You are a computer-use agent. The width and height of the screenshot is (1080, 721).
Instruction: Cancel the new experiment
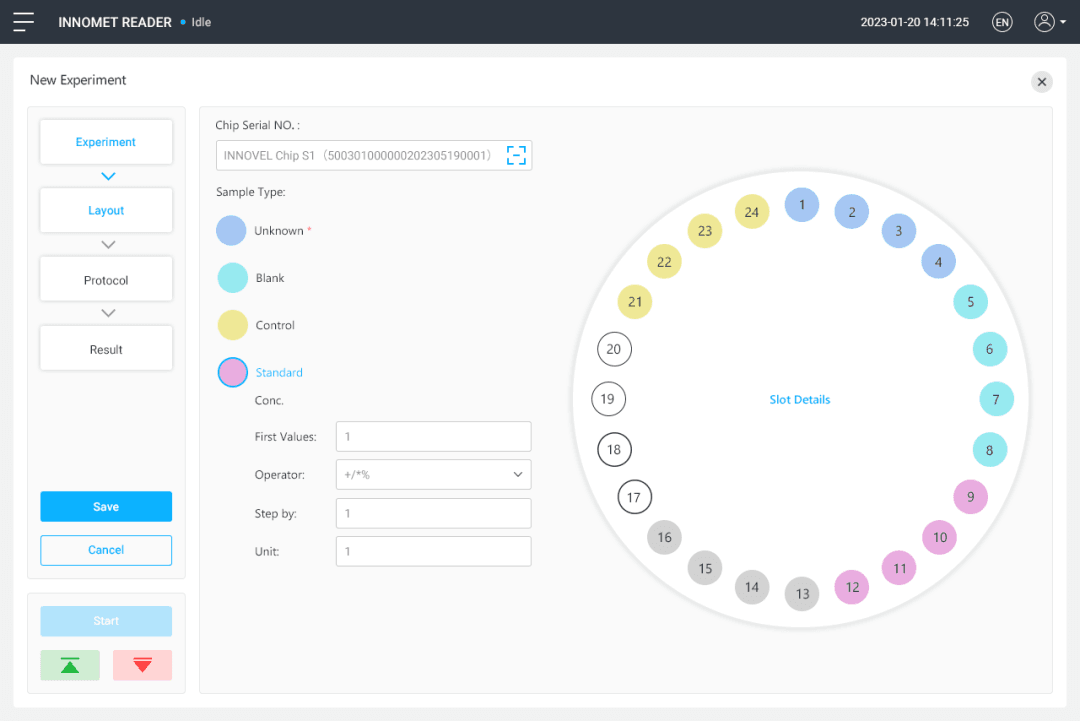(x=106, y=550)
